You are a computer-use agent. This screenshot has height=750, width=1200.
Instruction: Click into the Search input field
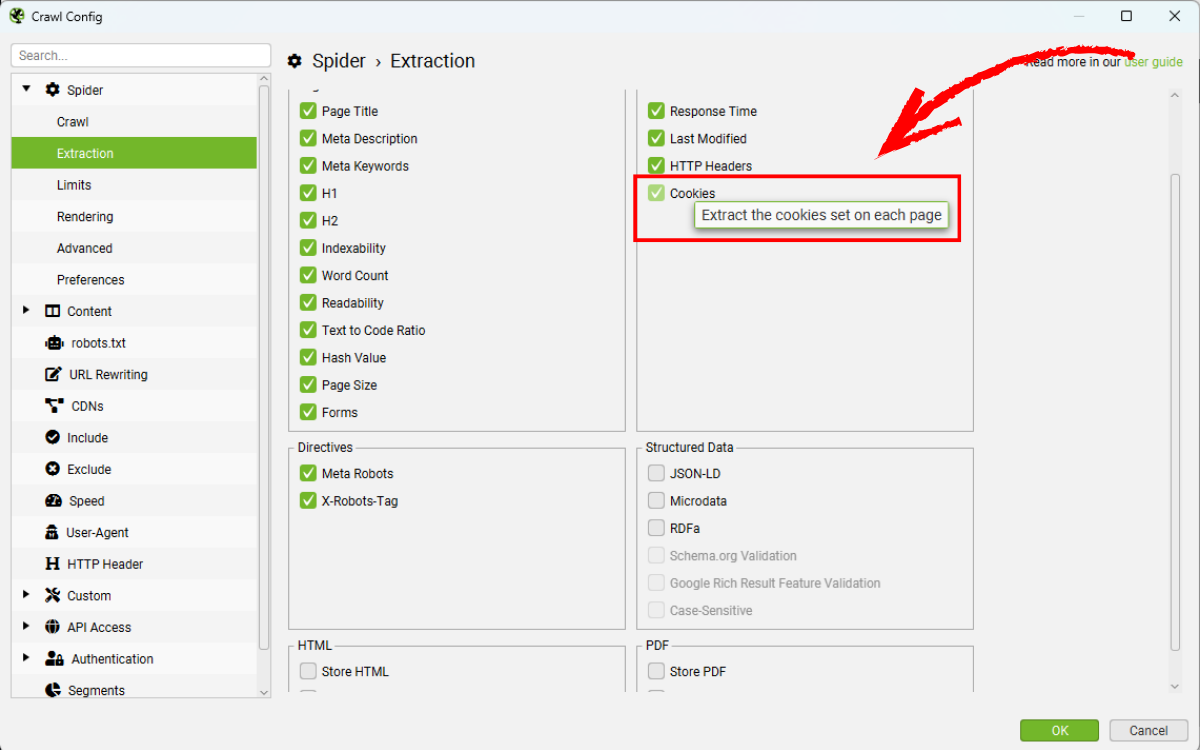coord(140,56)
